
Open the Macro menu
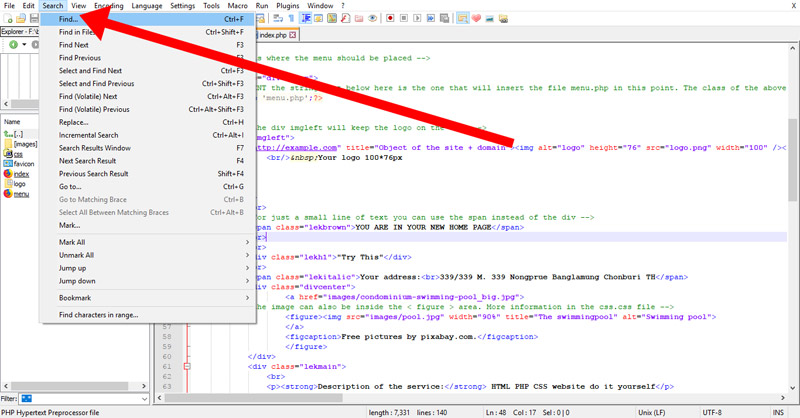click(x=237, y=6)
